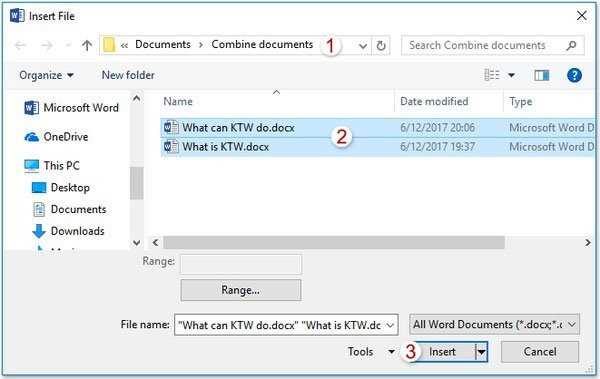This screenshot has height=379, width=600.
Task: Open OneDrive in the sidebar
Action: point(56,137)
